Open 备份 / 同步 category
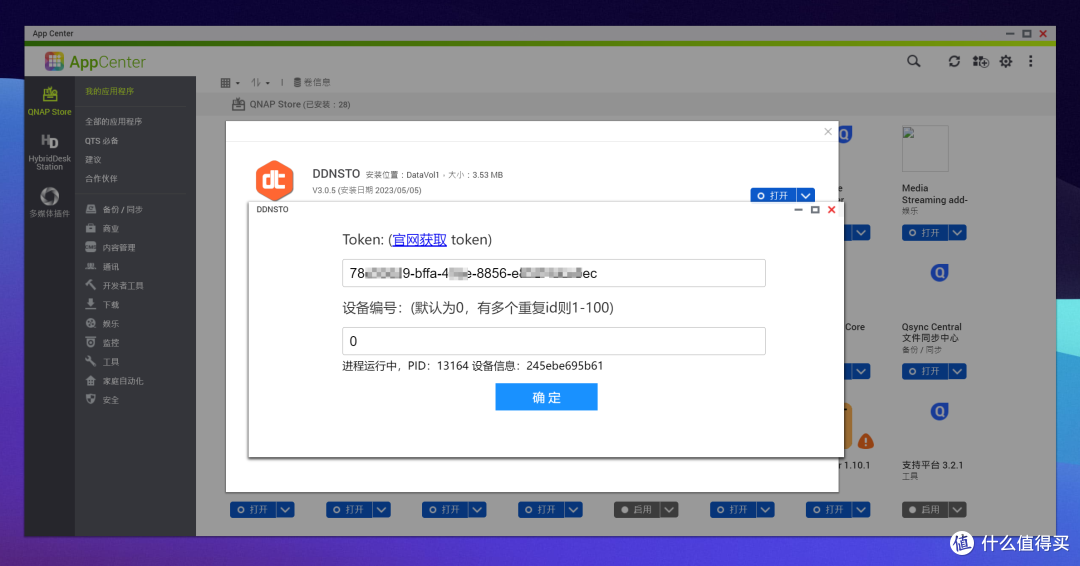Screen dimensions: 1080x566 click(114, 209)
